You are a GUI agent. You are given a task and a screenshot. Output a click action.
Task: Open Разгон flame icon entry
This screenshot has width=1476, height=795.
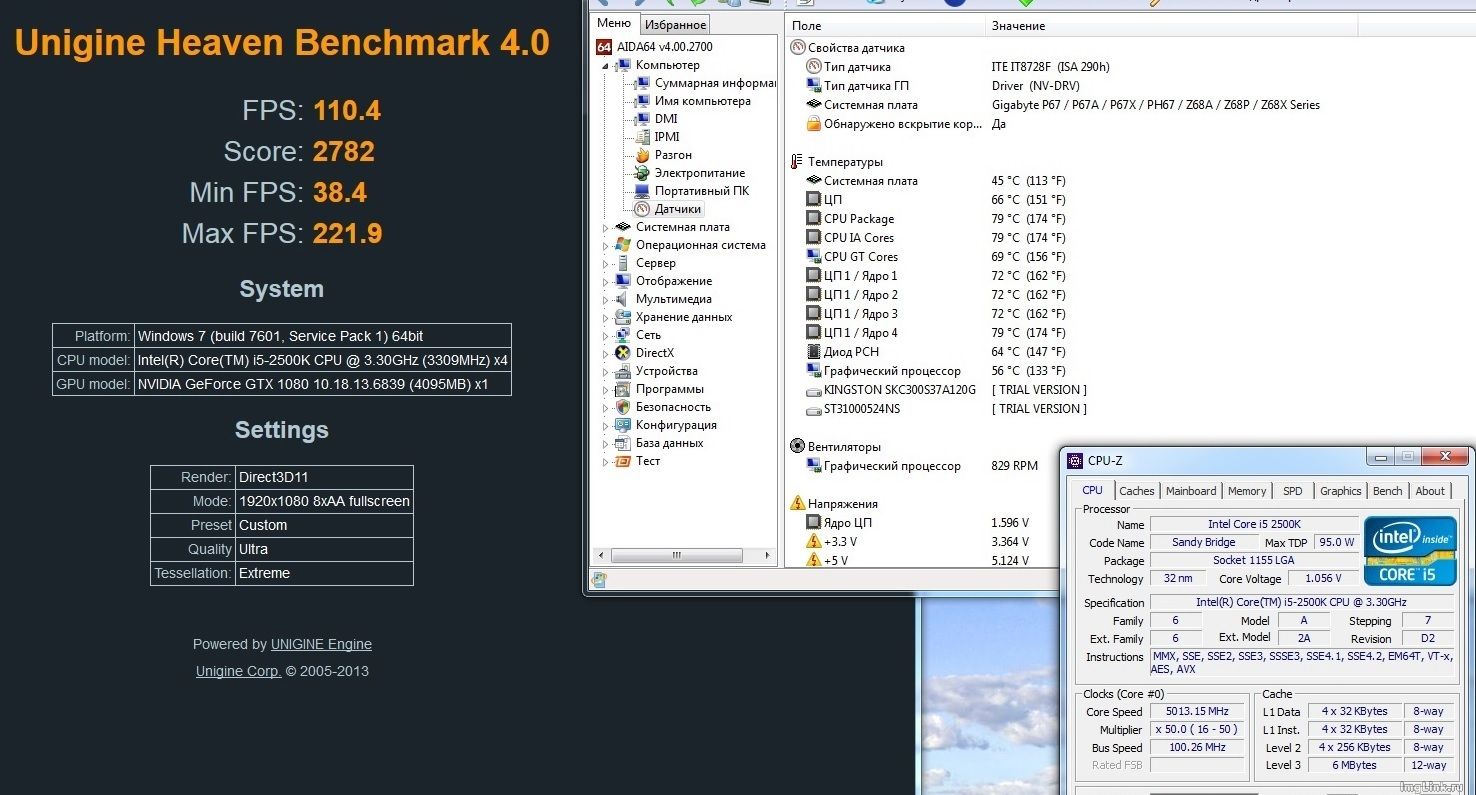[x=643, y=155]
